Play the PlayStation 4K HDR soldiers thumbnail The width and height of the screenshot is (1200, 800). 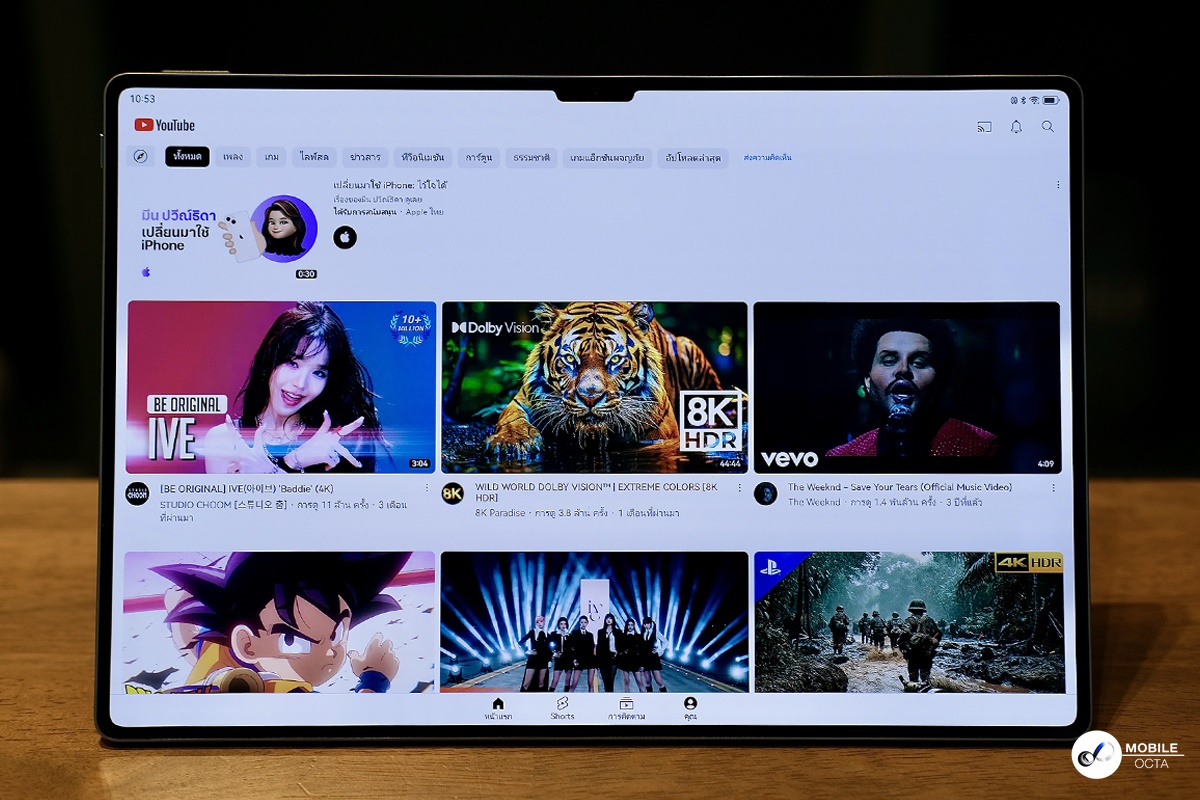point(909,622)
